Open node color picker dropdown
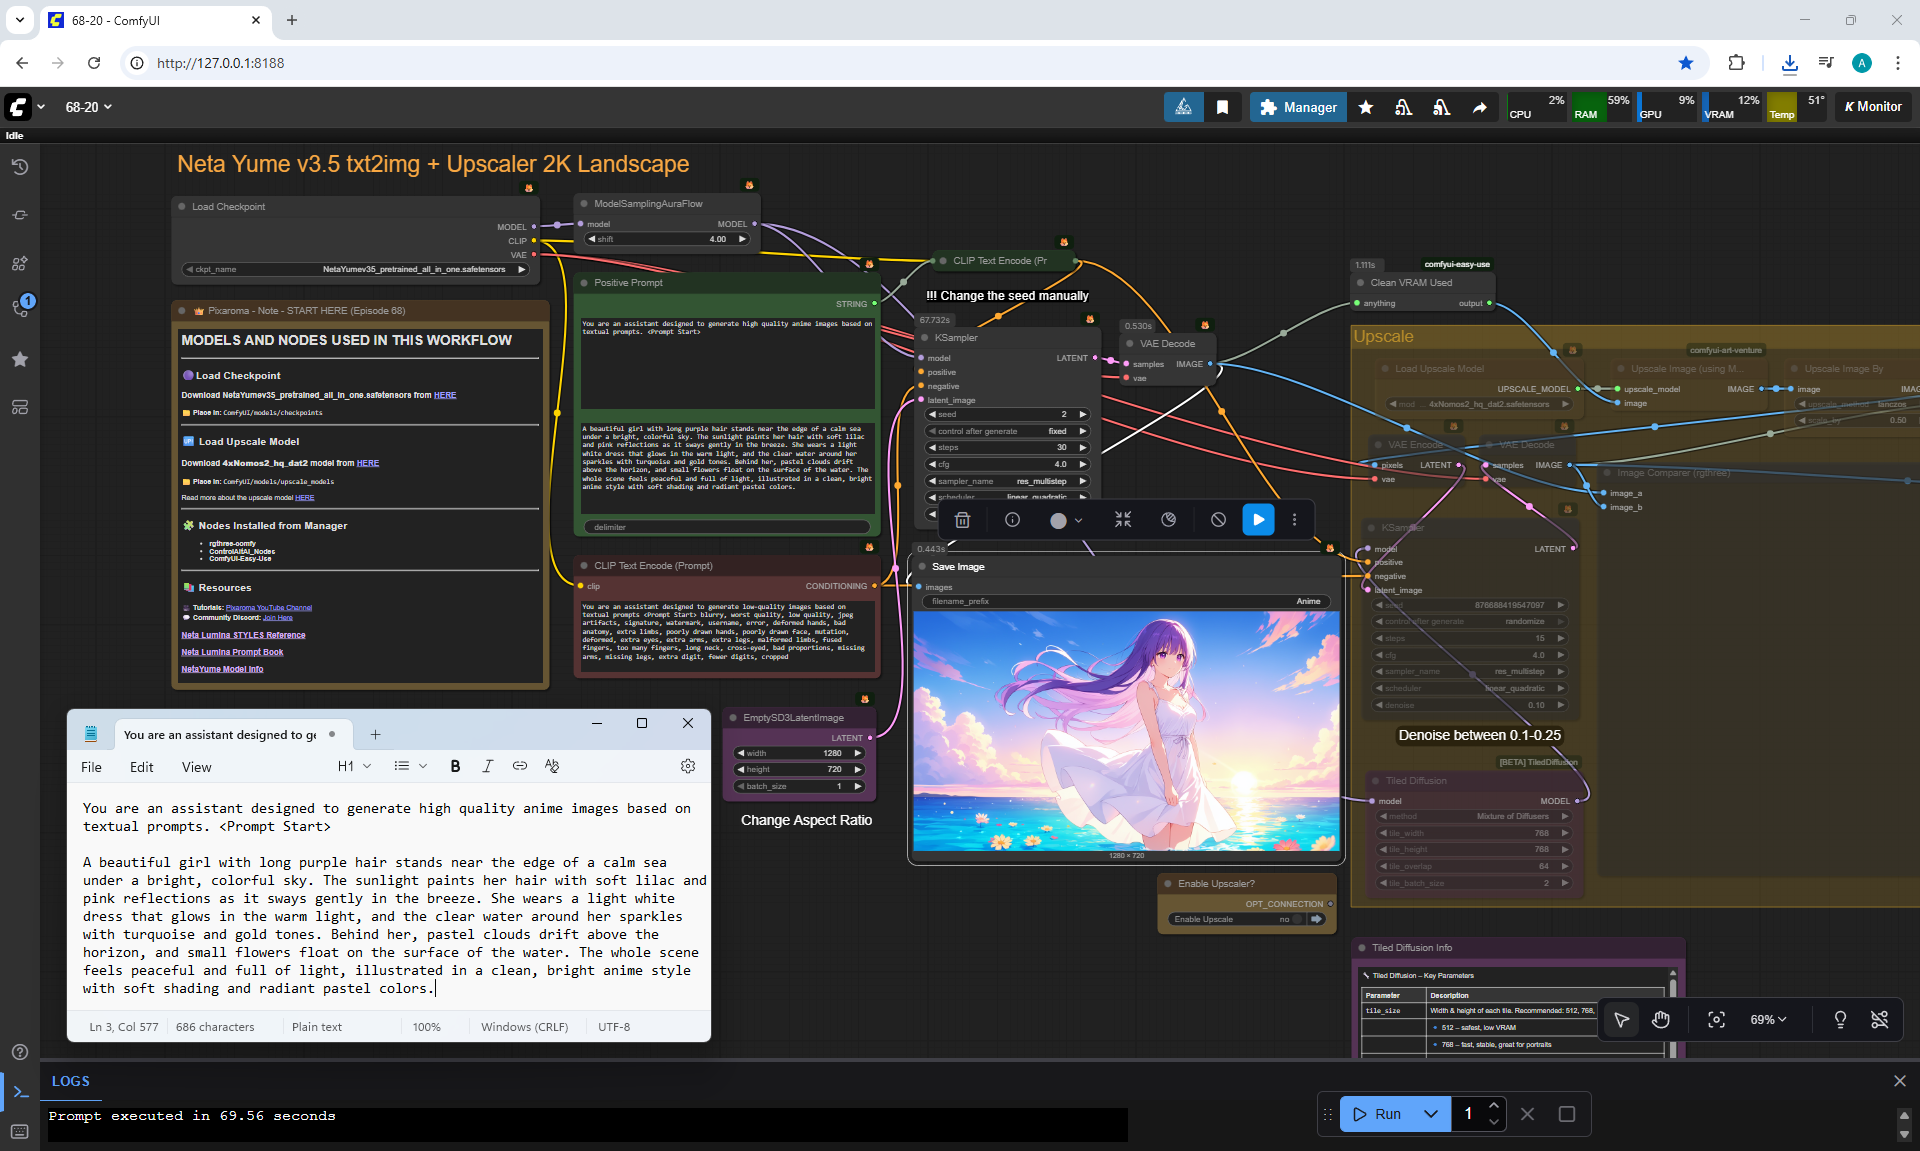Image resolution: width=1920 pixels, height=1151 pixels. 1066,520
